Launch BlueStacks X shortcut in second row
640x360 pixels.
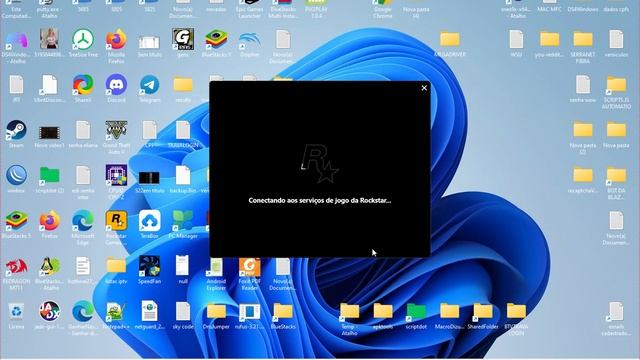click(216, 40)
